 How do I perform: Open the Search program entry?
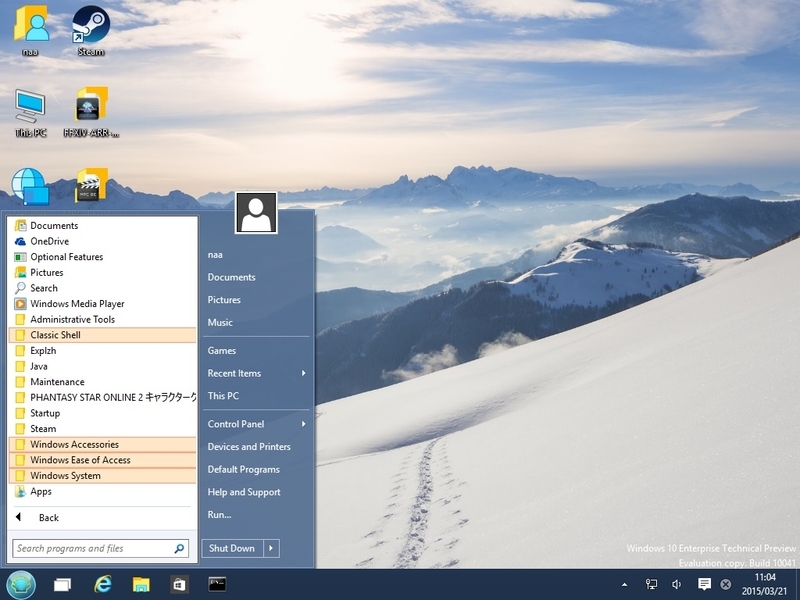[x=102, y=288]
